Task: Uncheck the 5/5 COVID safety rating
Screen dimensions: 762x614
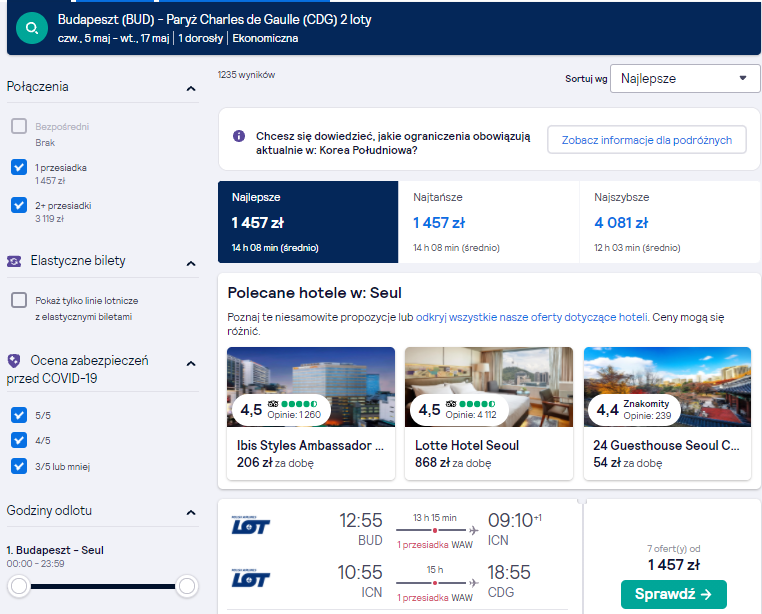Action: [19, 415]
